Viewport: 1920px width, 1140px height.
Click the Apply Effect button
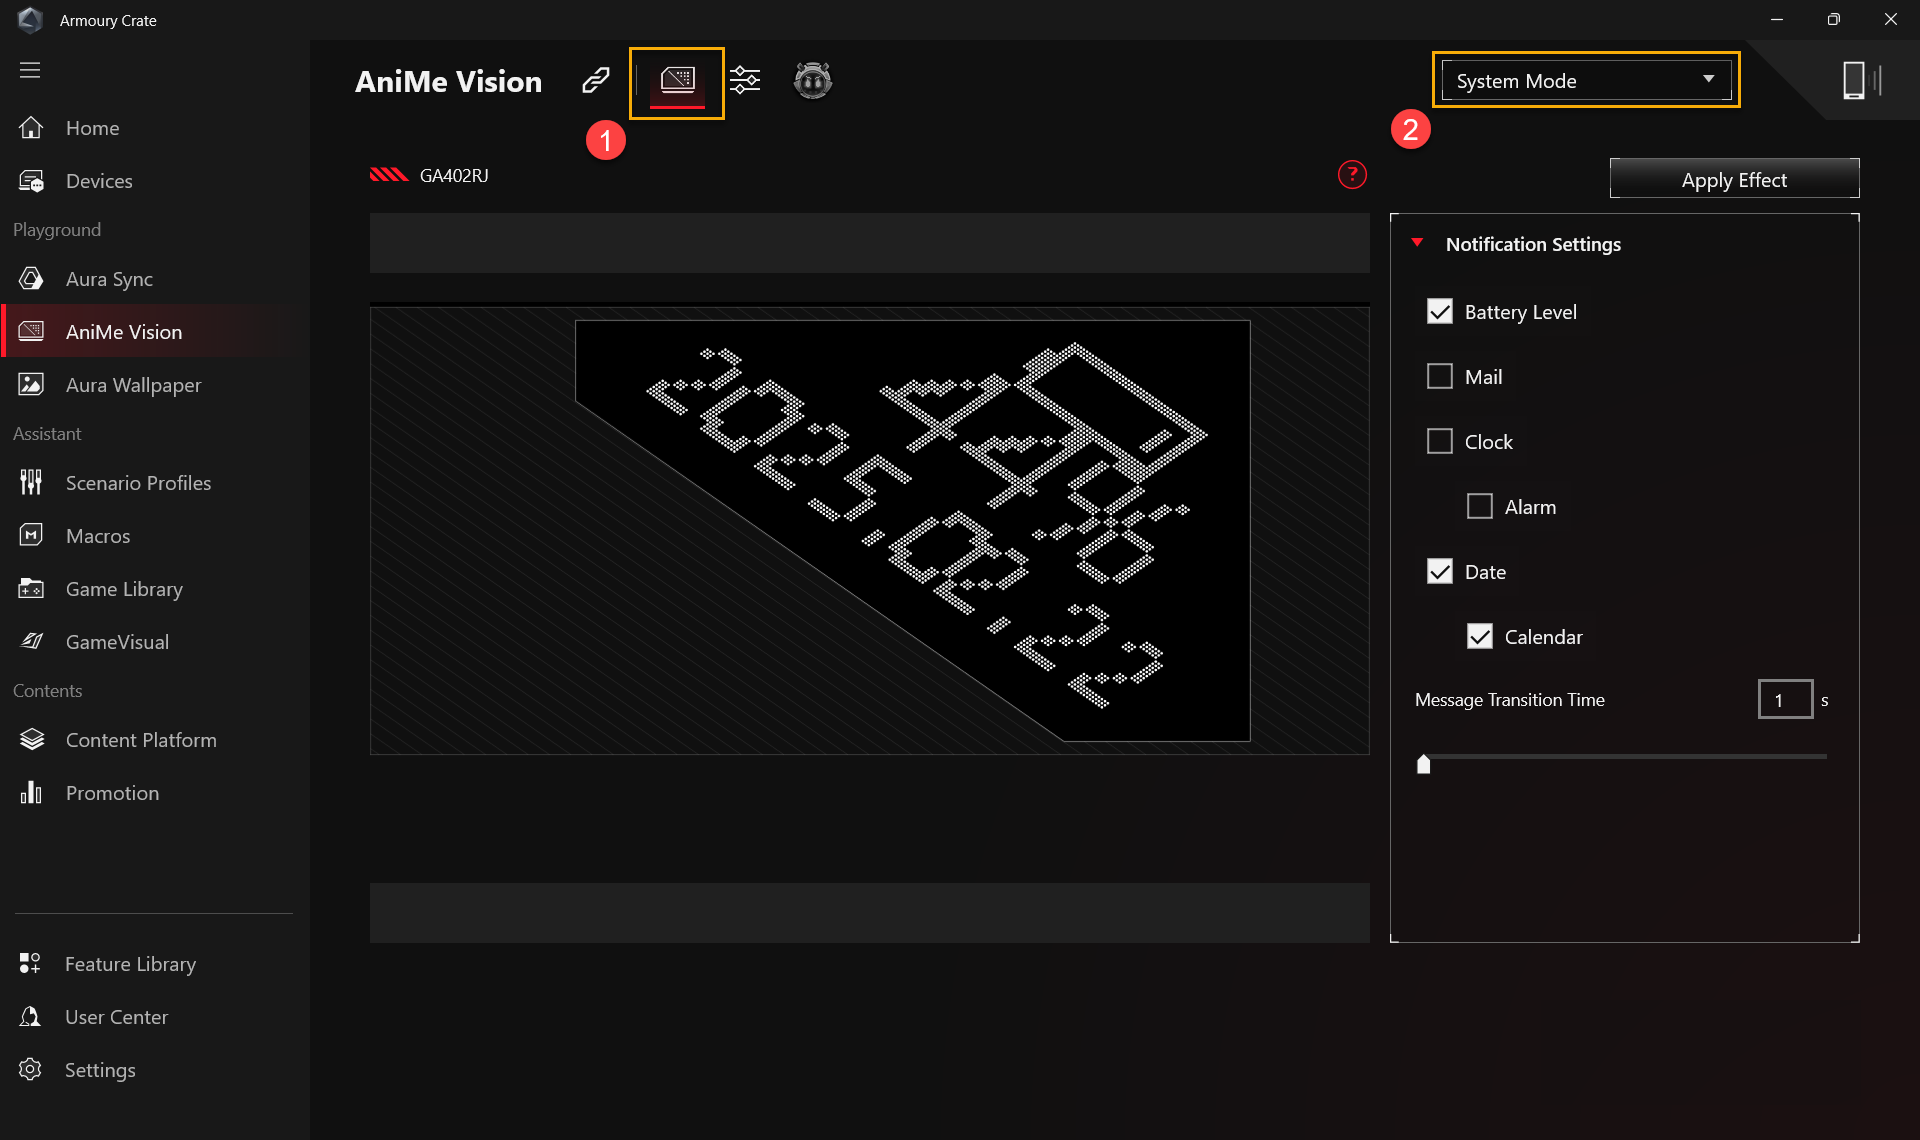1734,179
